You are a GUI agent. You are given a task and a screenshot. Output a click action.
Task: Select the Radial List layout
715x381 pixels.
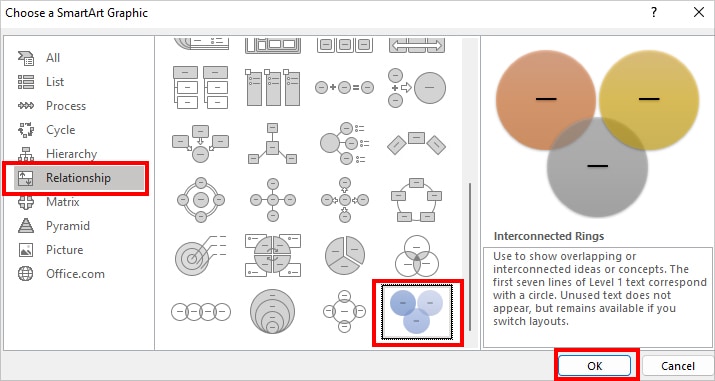pos(345,144)
